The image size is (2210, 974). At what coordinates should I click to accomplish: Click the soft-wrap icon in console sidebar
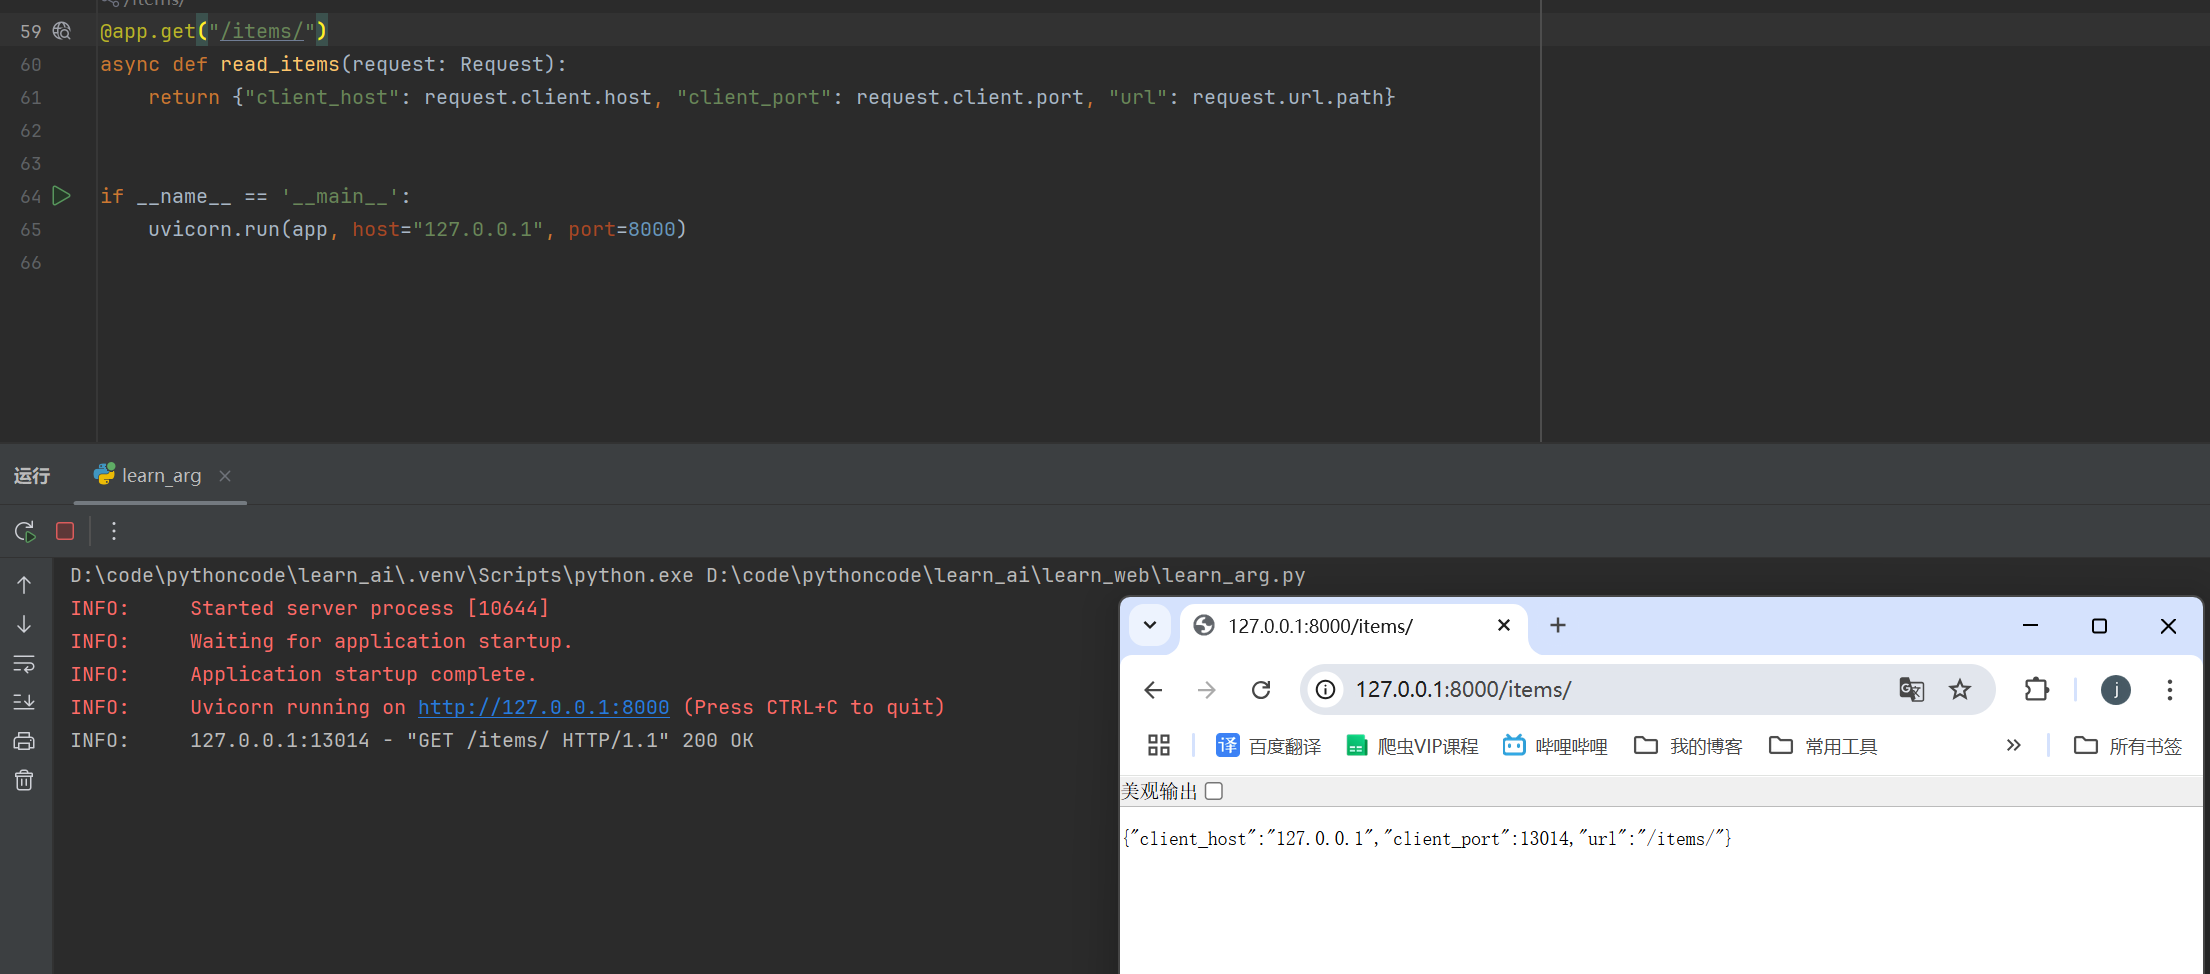(x=24, y=664)
